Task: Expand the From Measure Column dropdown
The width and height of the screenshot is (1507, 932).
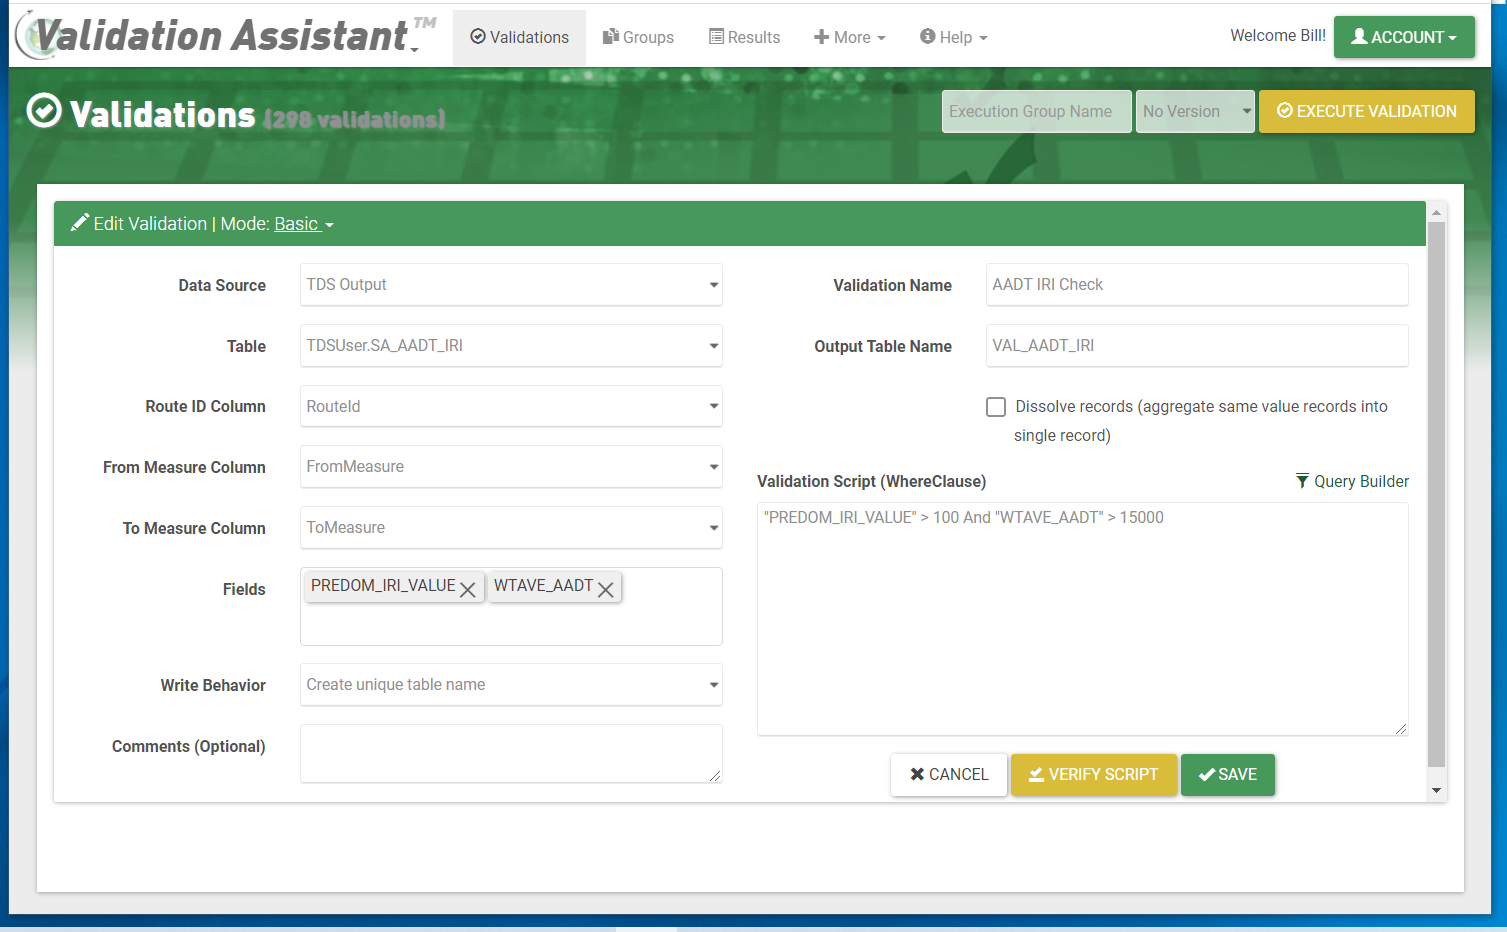Action: (511, 467)
